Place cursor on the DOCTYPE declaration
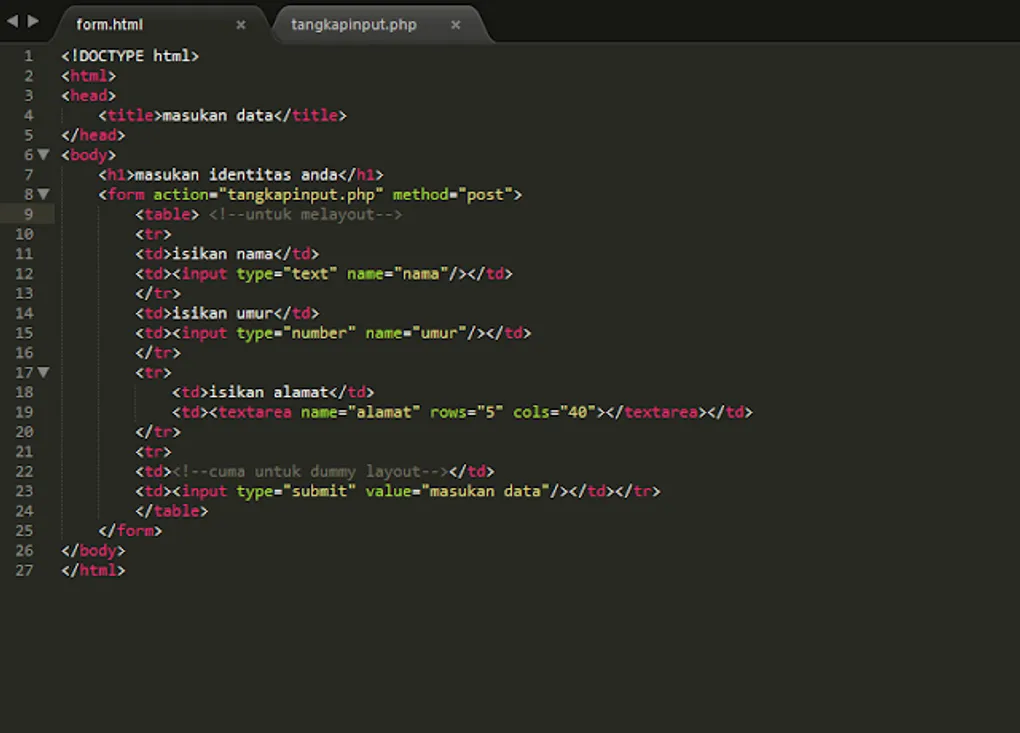This screenshot has height=733, width=1020. (x=130, y=56)
